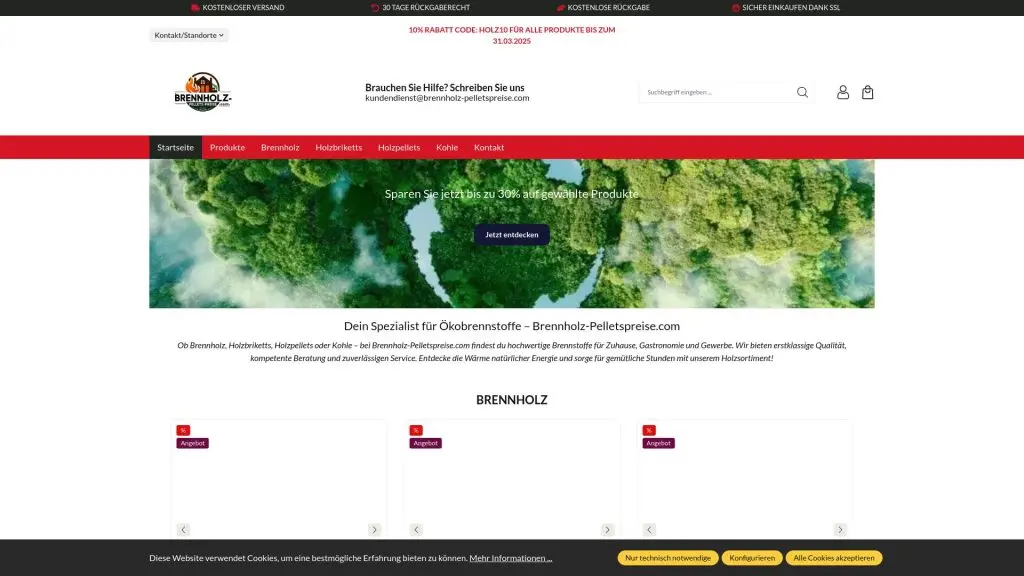Viewport: 1024px width, 576px height.
Task: Click the left arrow on third product card
Action: point(649,529)
